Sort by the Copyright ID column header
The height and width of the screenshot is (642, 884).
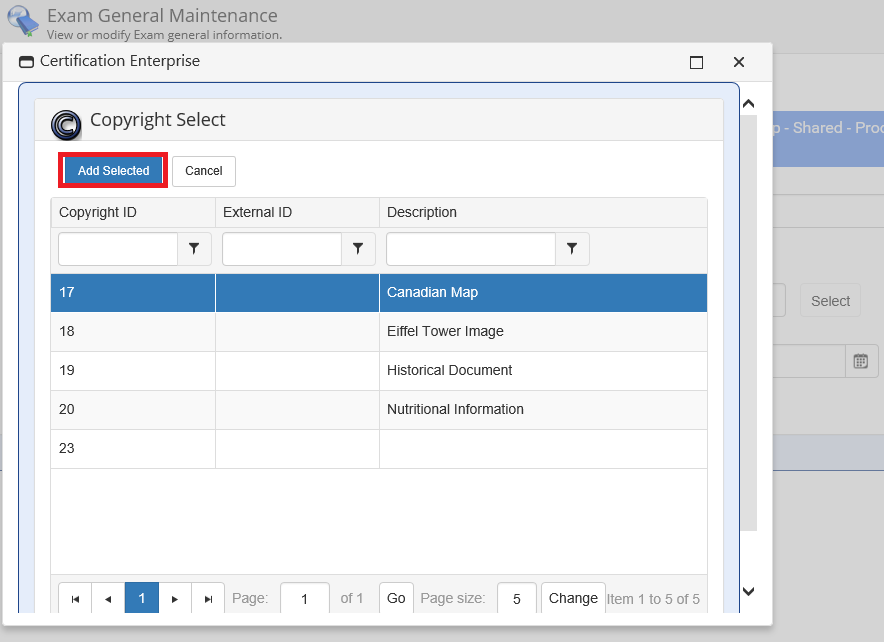tap(98, 212)
